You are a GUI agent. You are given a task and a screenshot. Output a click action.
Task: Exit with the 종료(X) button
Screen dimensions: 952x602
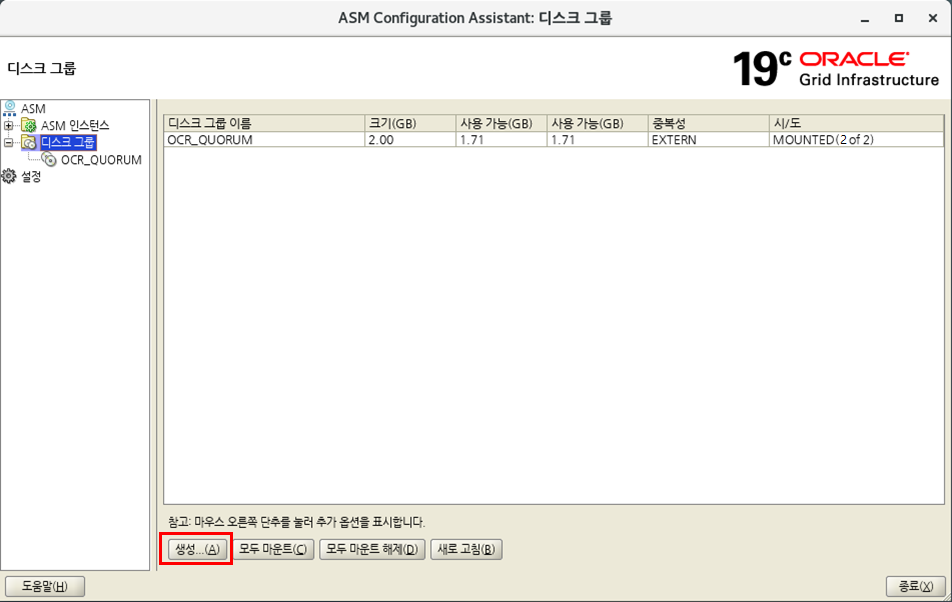(916, 586)
